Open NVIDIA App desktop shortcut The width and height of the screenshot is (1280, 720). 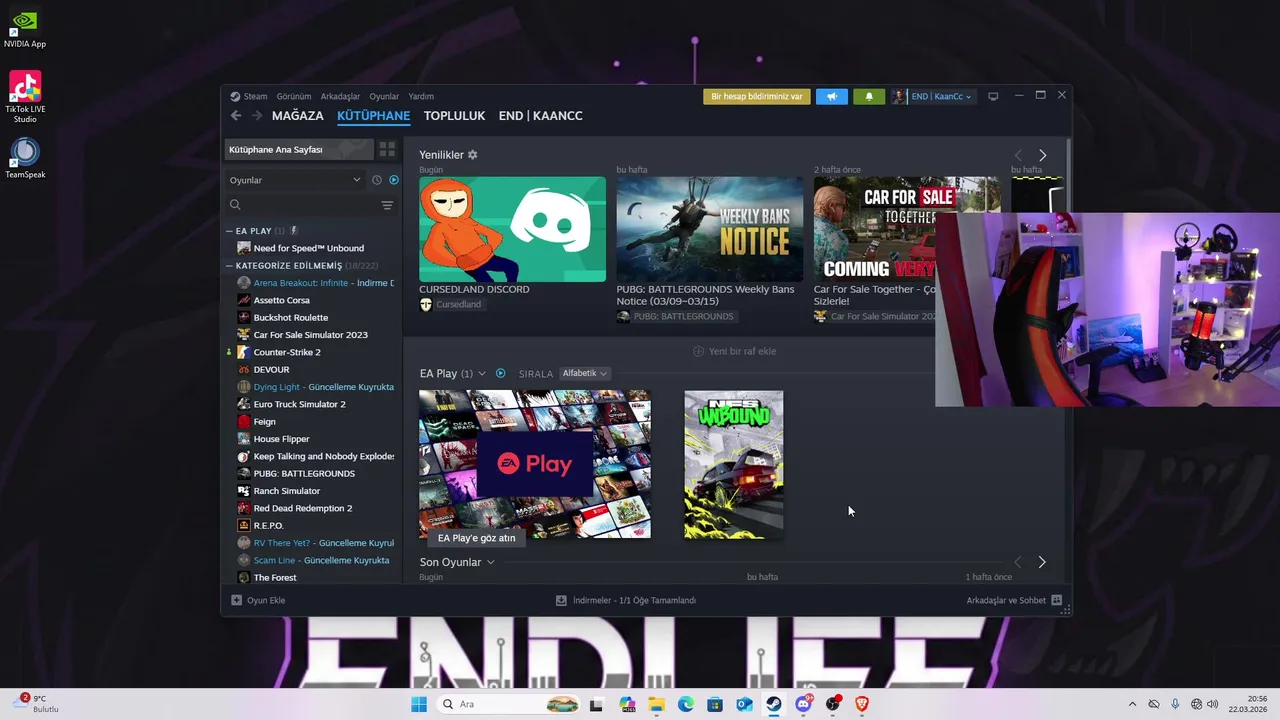coord(25,29)
